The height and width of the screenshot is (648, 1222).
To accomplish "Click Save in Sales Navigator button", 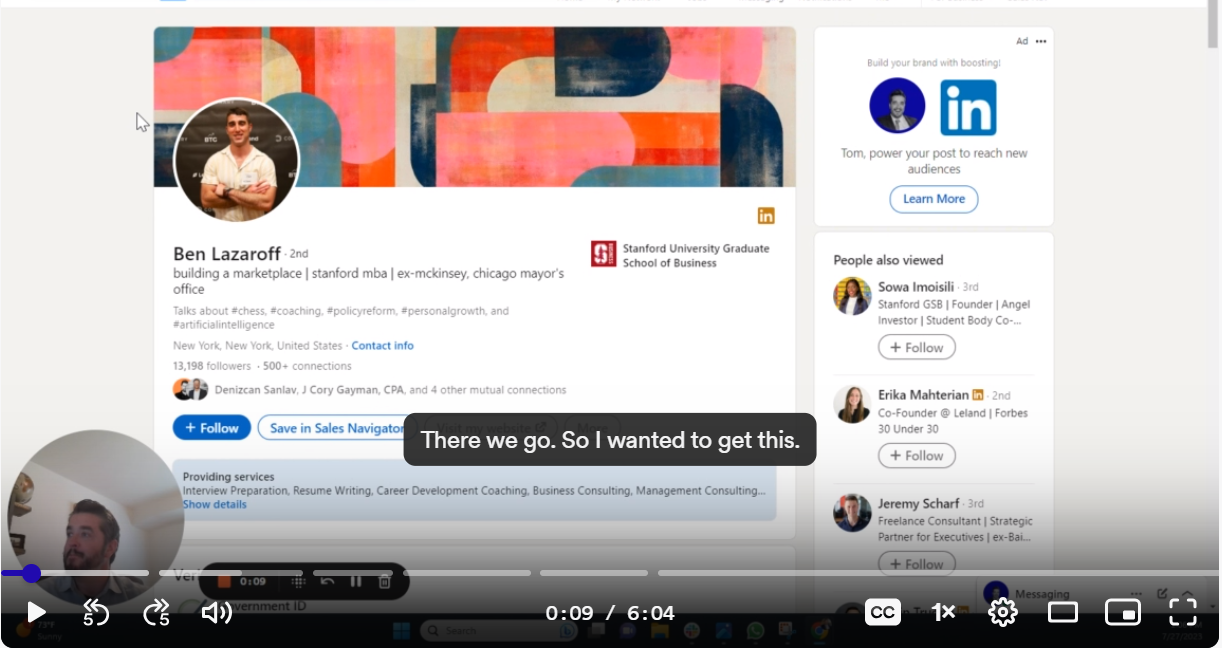I will (x=336, y=428).
